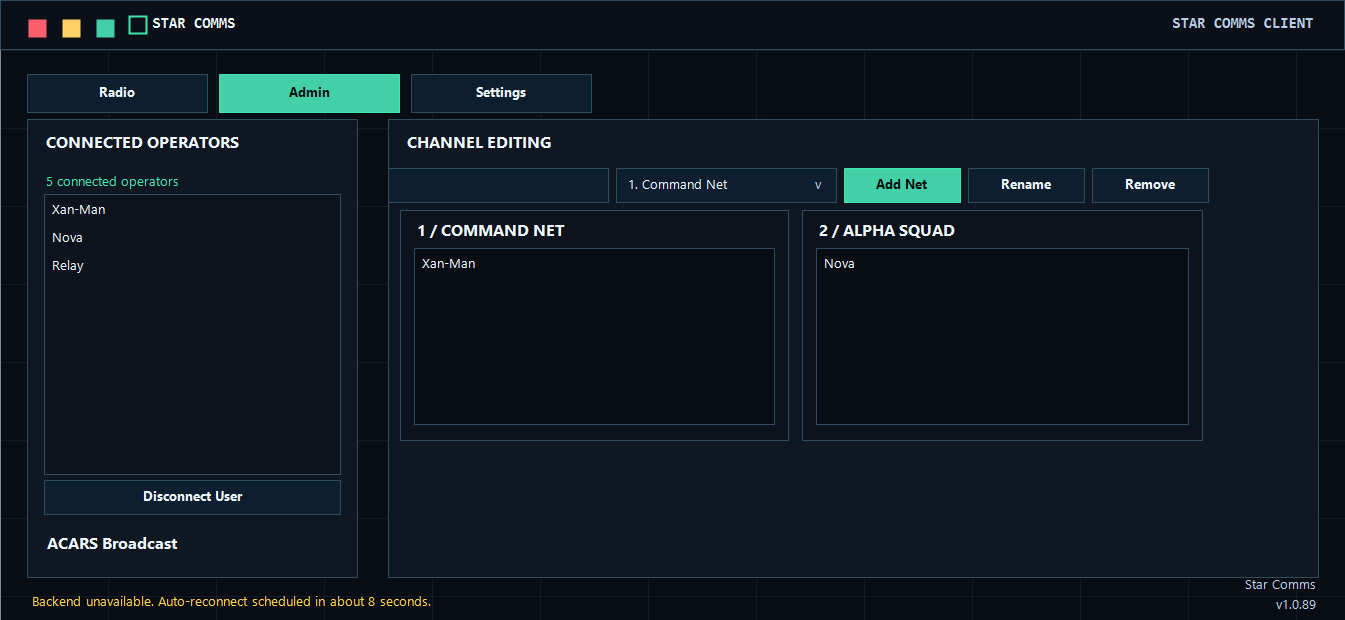Click the 1 / COMMAND NET heading
1345x620 pixels.
coord(491,231)
